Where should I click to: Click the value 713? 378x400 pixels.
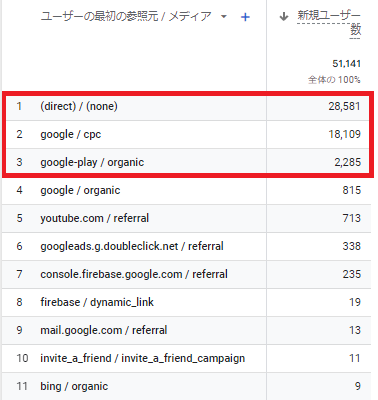click(352, 218)
